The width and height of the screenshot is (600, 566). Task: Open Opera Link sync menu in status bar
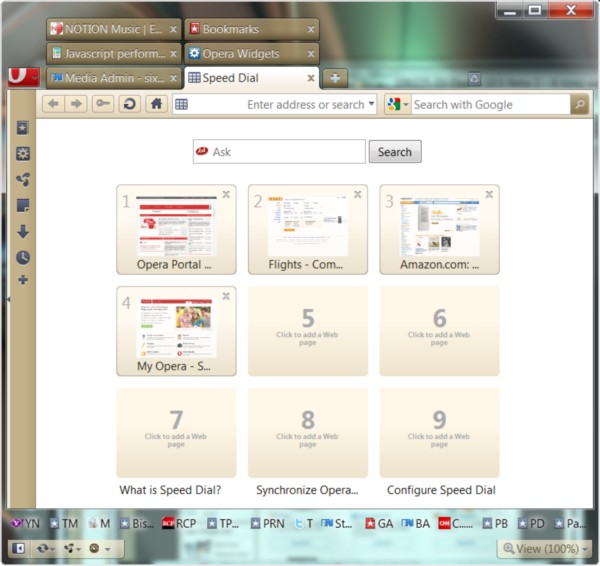45,548
